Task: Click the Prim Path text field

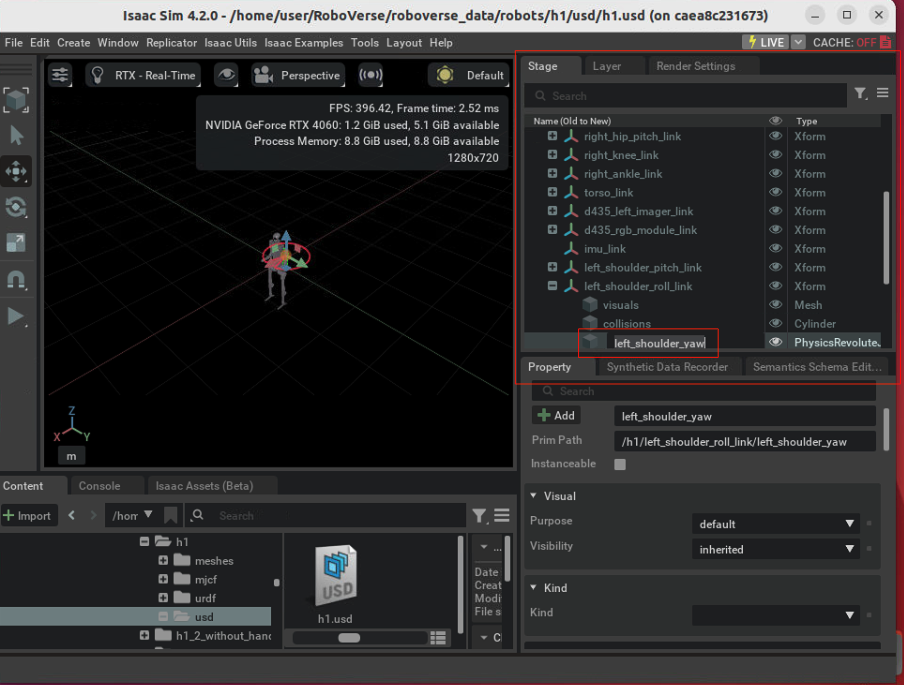Action: click(x=744, y=442)
